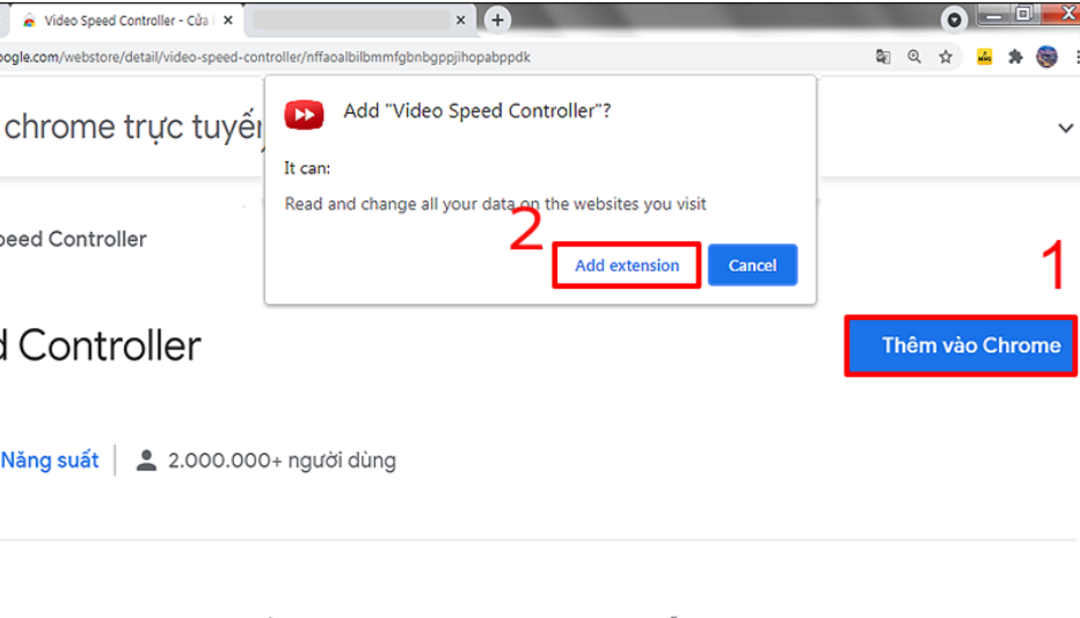This screenshot has height=618, width=1080.
Task: Close the second browser tab
Action: (461, 21)
